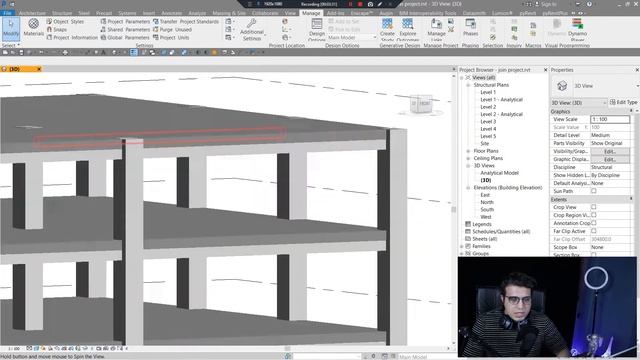Open the Site structural plan
The width and height of the screenshot is (640, 360).
click(484, 144)
